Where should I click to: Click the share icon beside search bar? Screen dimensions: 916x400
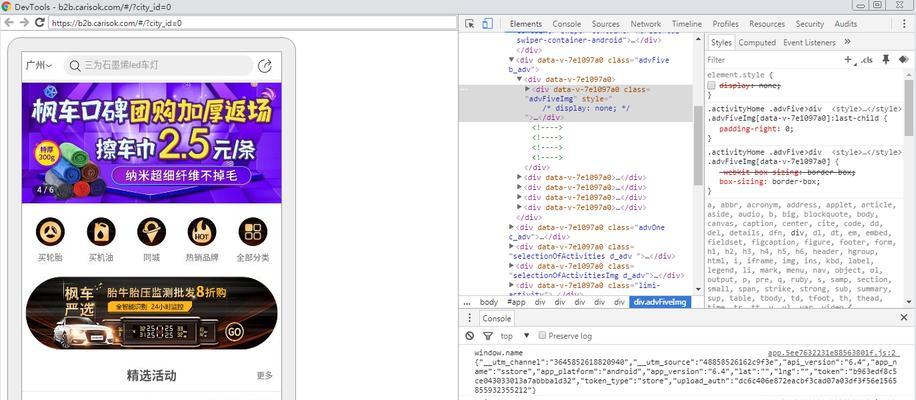265,65
